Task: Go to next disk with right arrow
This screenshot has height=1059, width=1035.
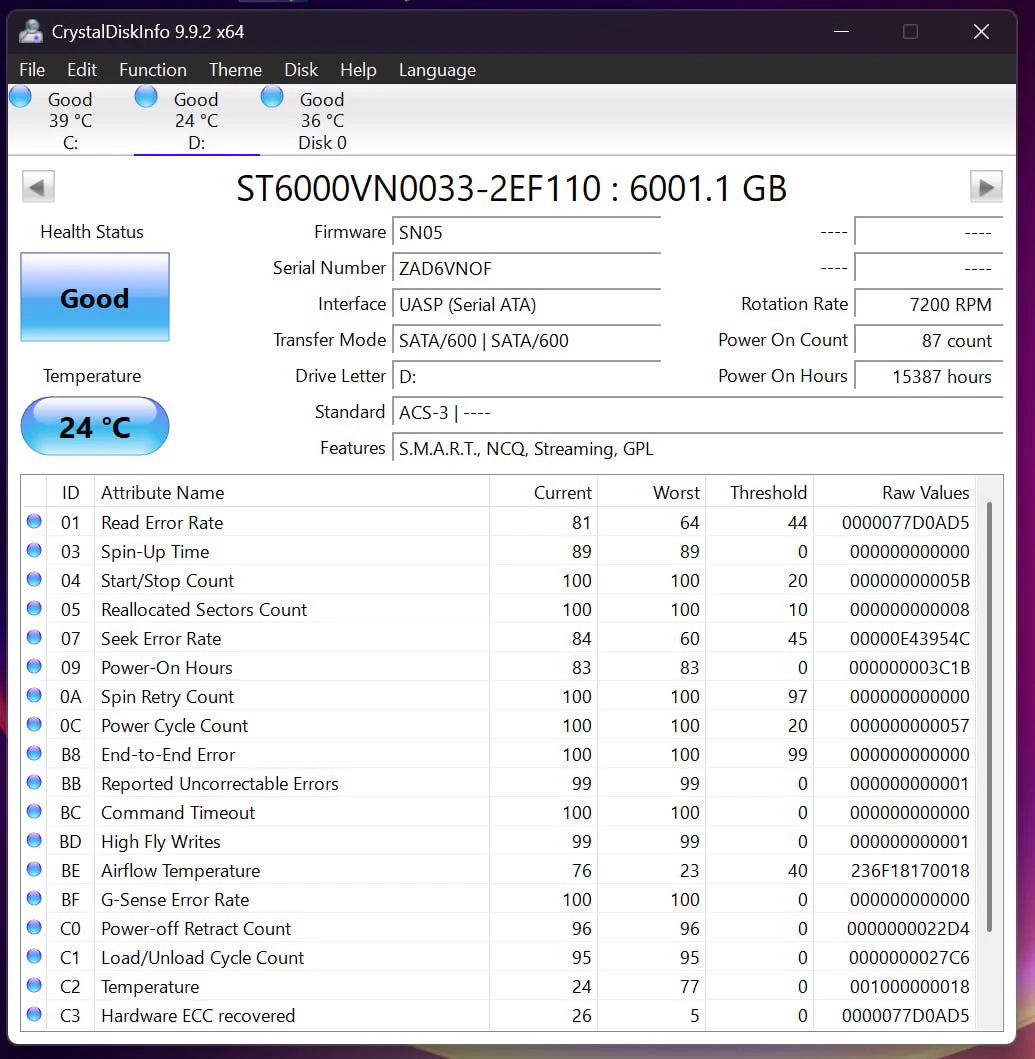Action: click(x=986, y=187)
